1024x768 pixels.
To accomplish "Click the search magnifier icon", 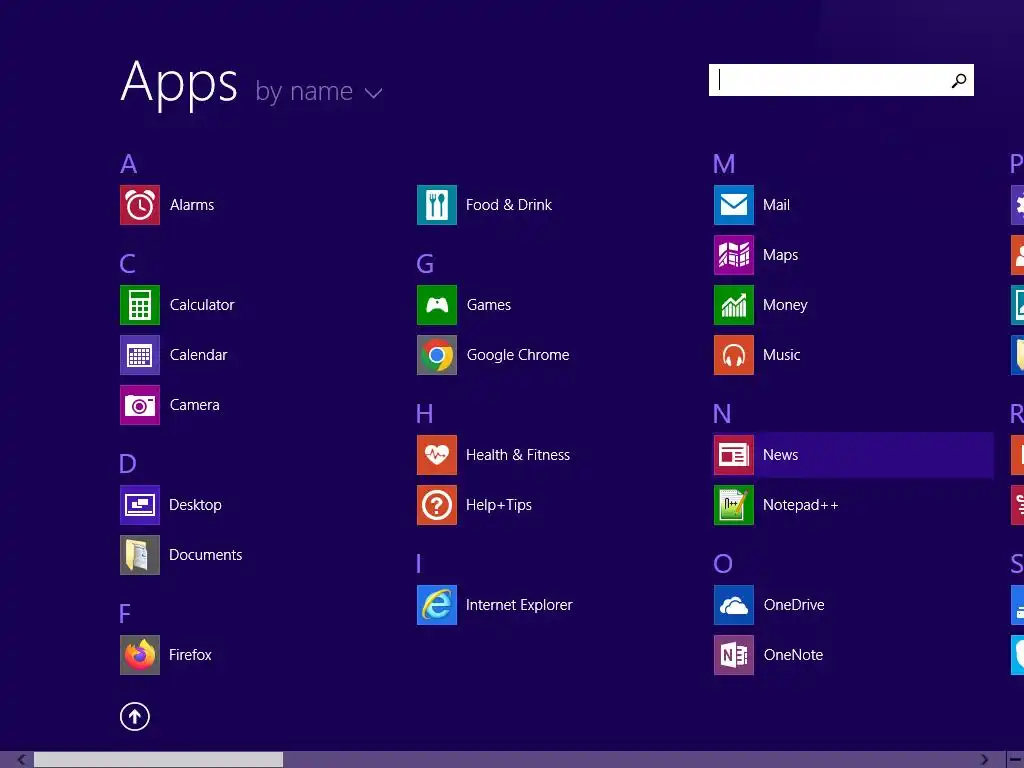I will (x=959, y=80).
